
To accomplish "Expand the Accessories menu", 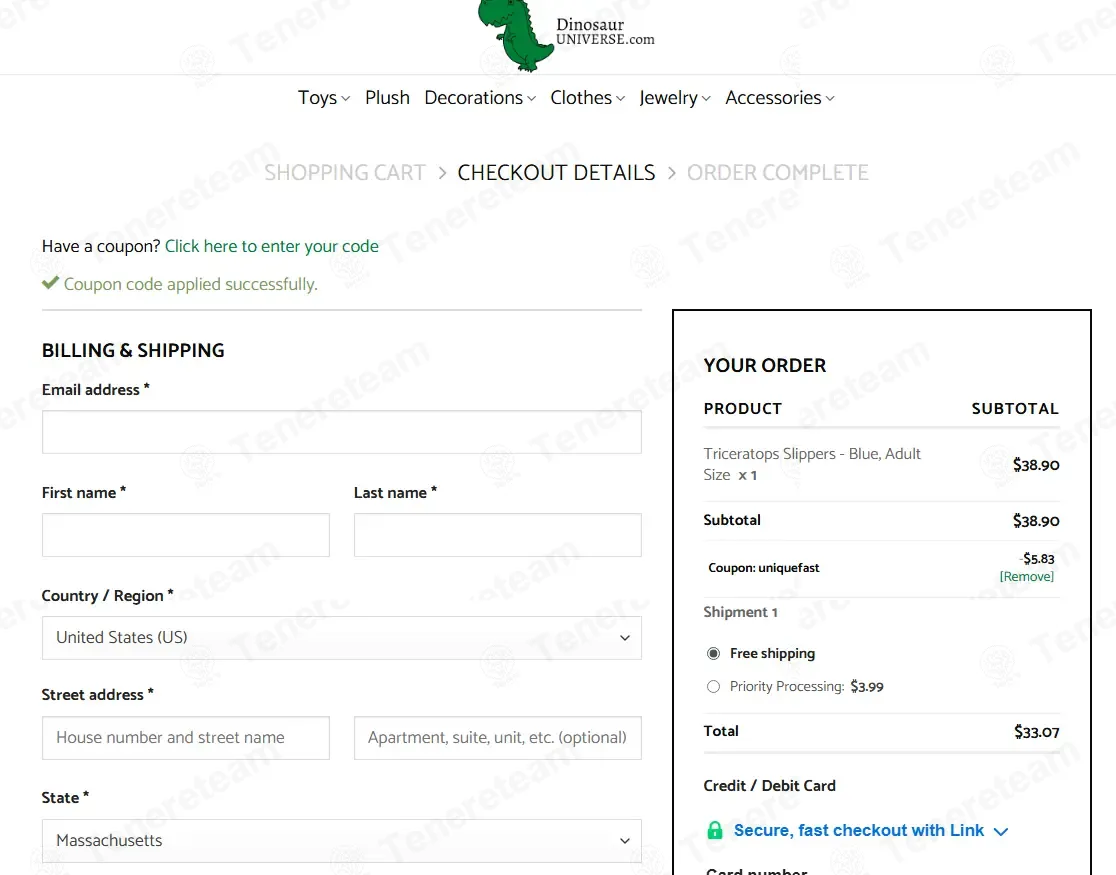I will [x=779, y=98].
